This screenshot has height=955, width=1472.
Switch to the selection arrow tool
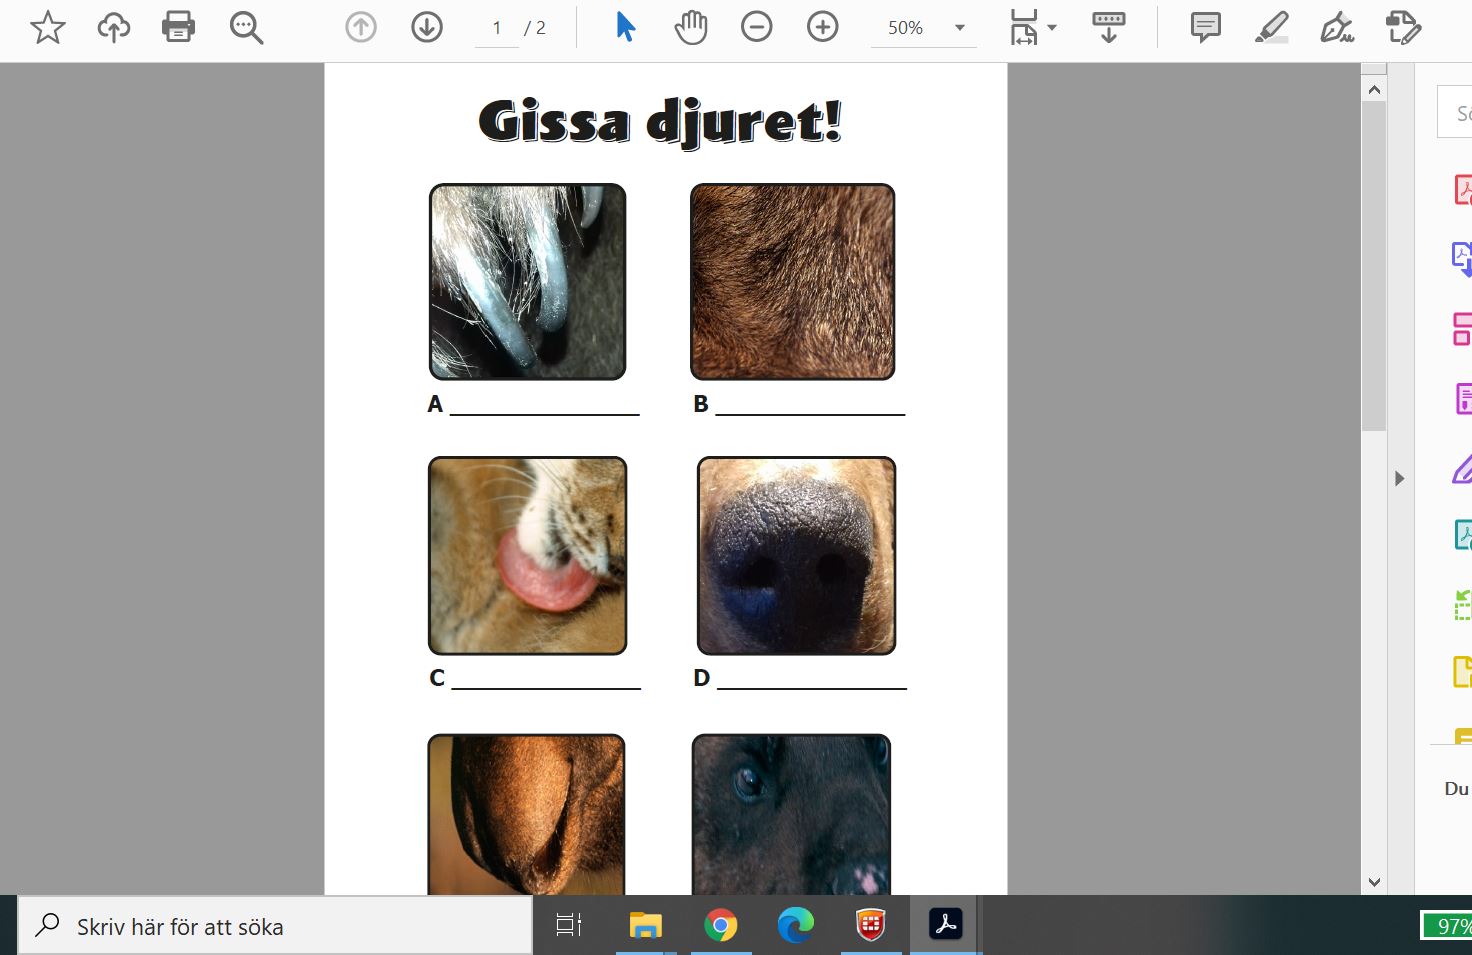click(623, 27)
